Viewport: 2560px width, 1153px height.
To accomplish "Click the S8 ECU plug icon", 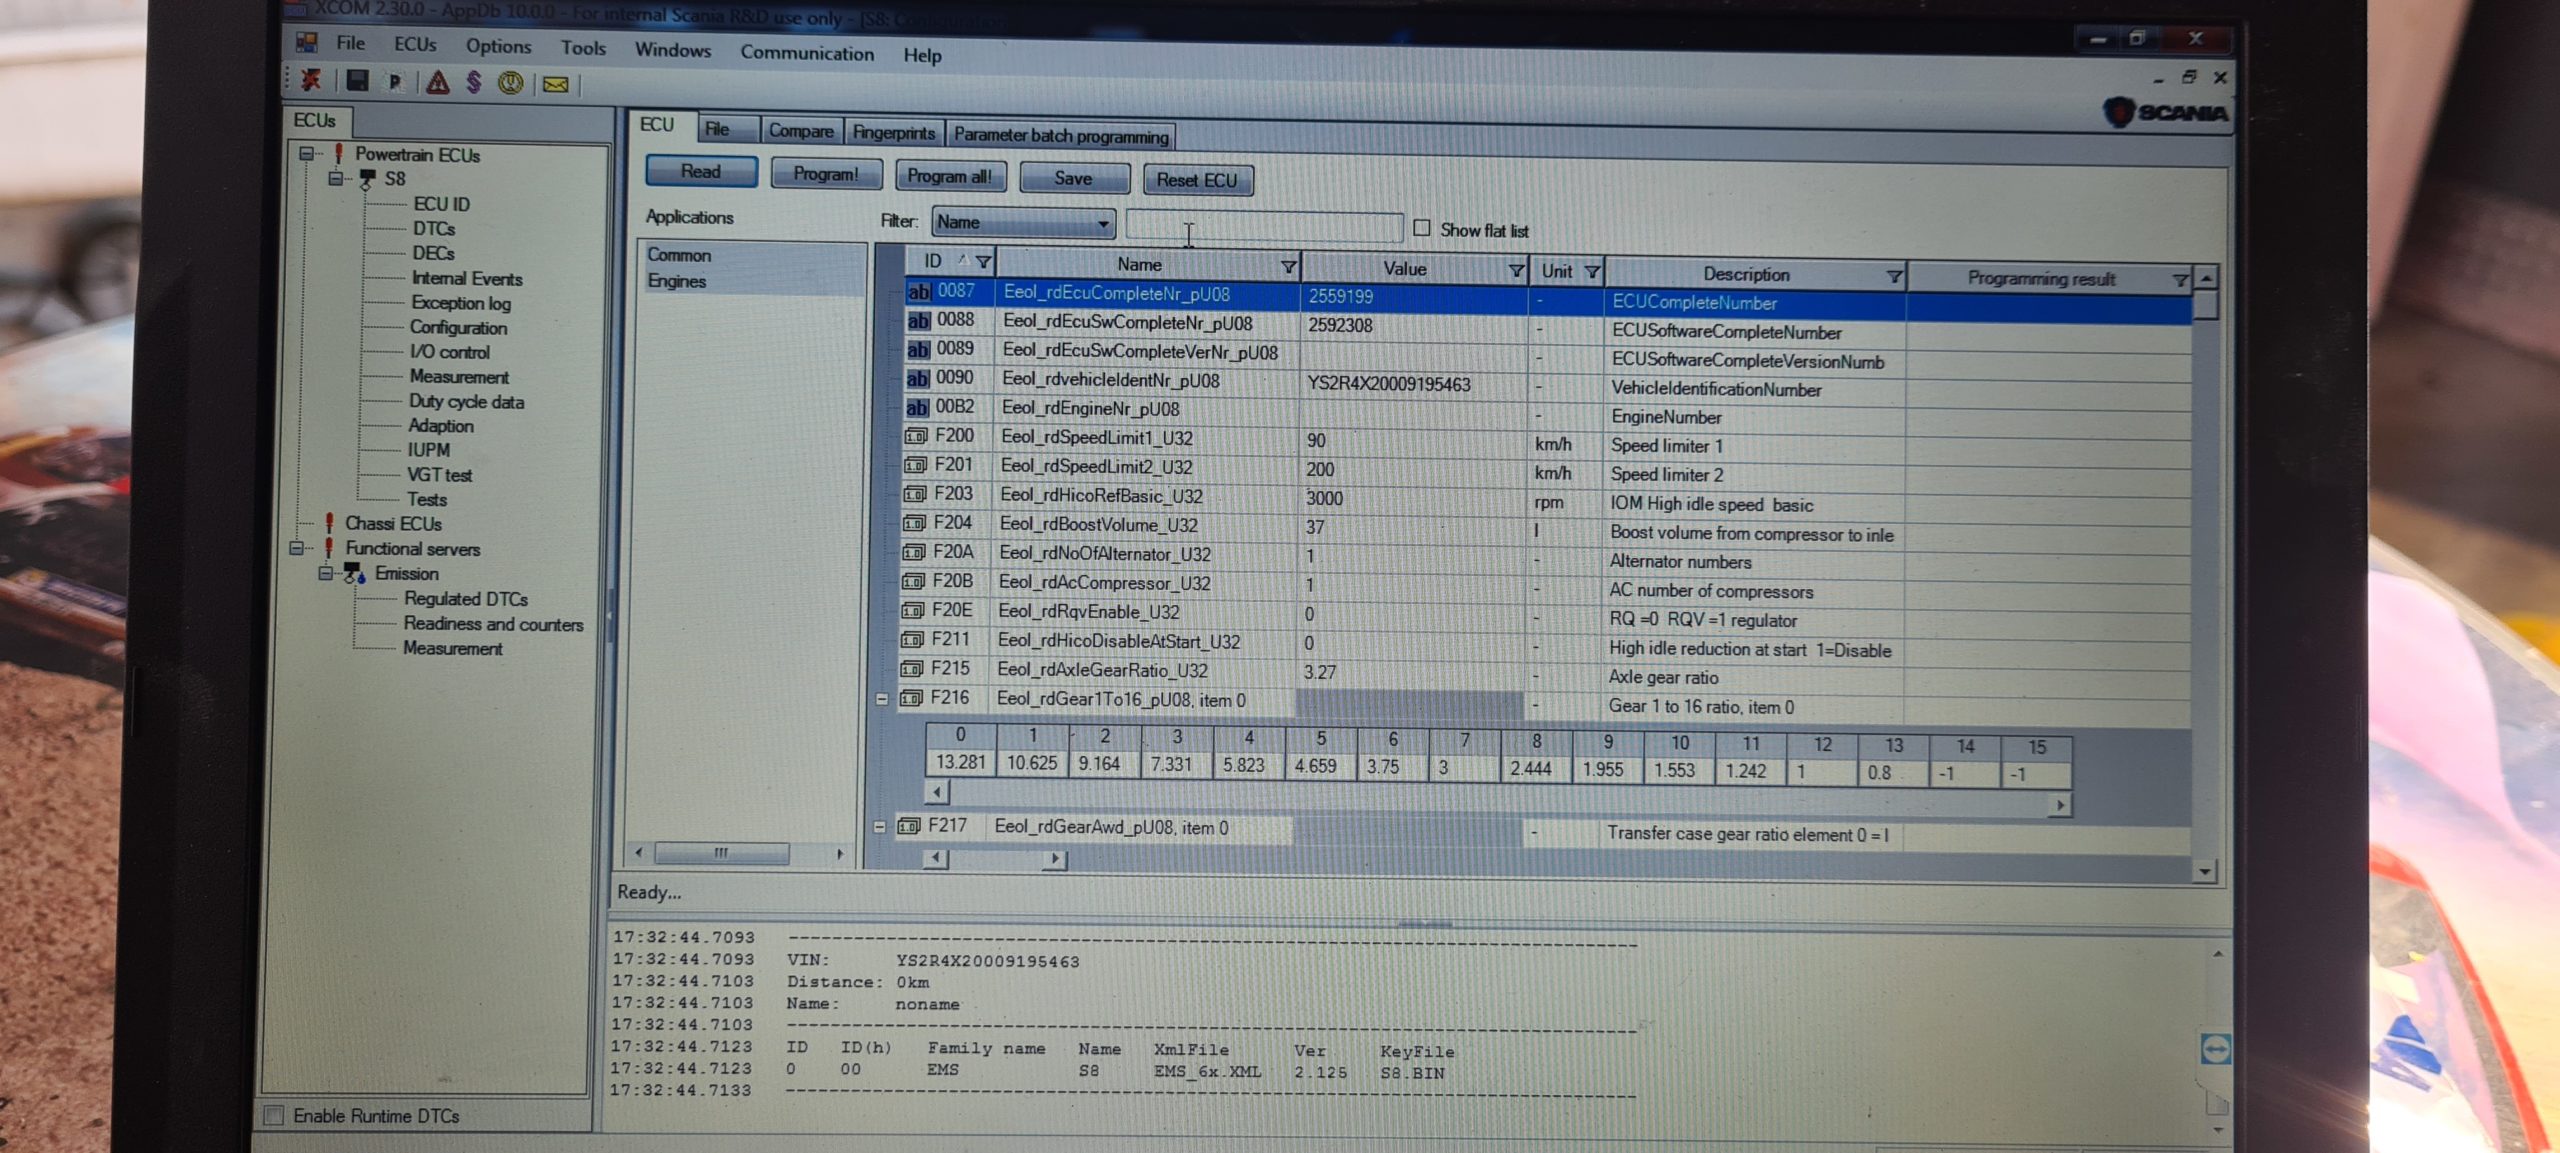I will 367,179.
